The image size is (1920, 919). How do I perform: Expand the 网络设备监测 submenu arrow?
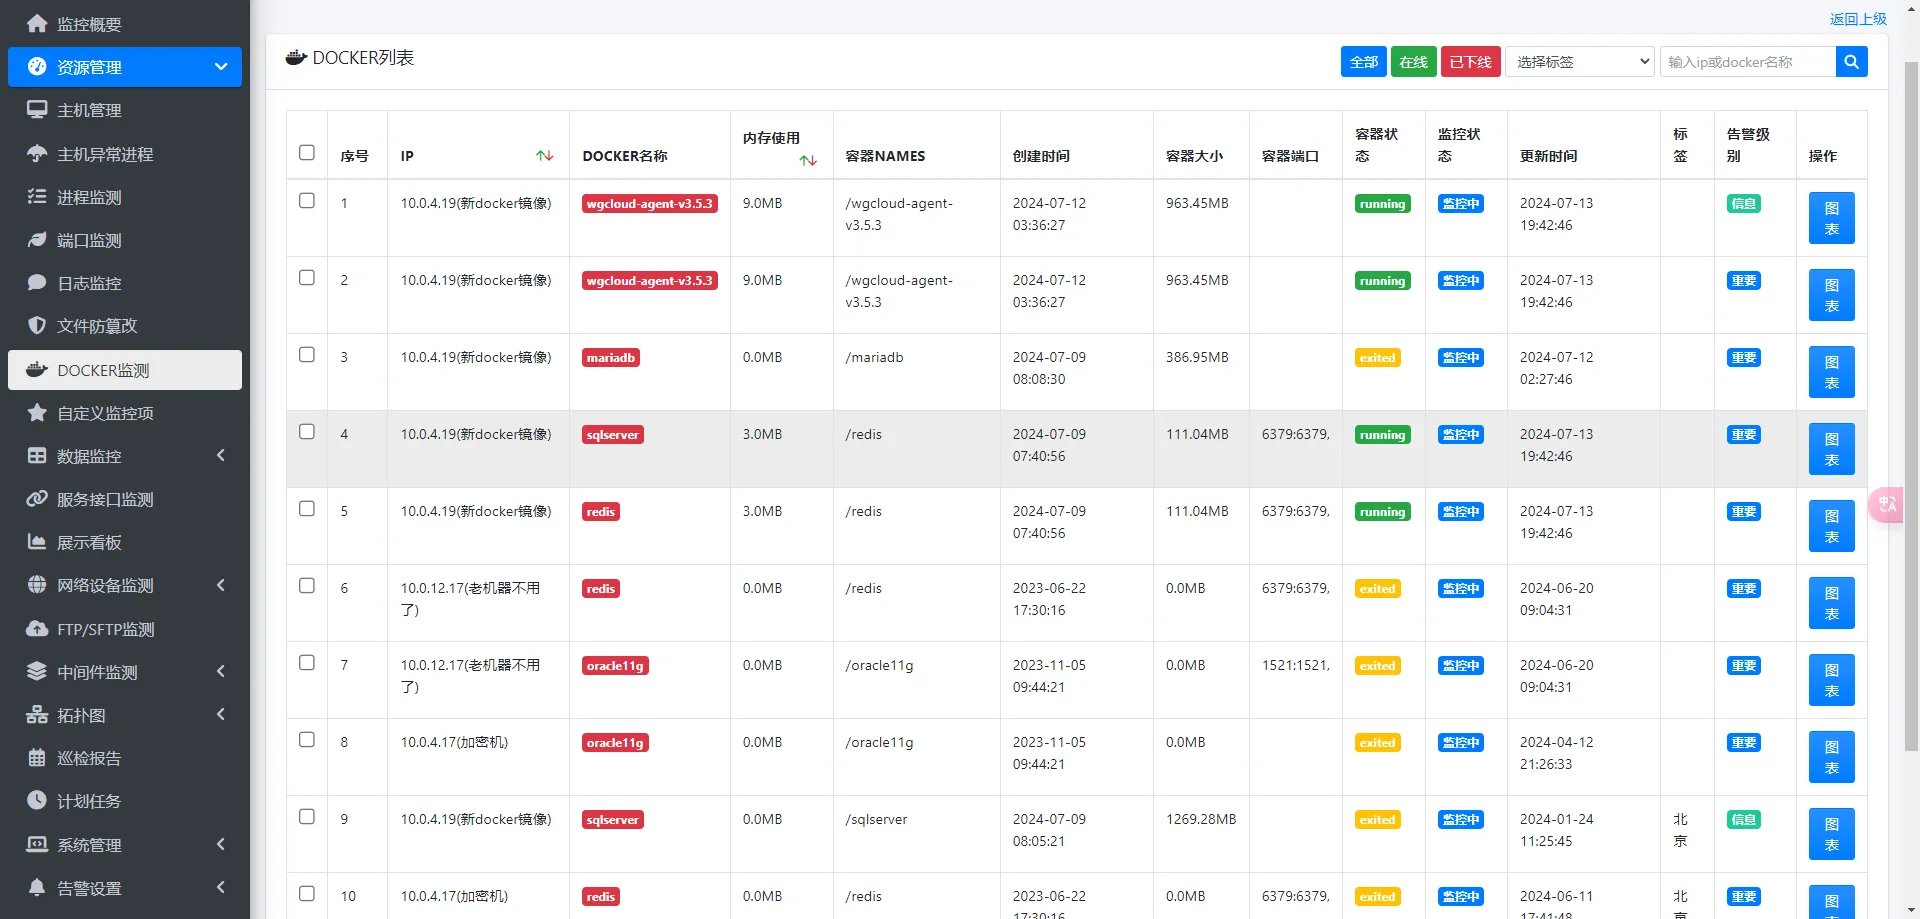[221, 584]
